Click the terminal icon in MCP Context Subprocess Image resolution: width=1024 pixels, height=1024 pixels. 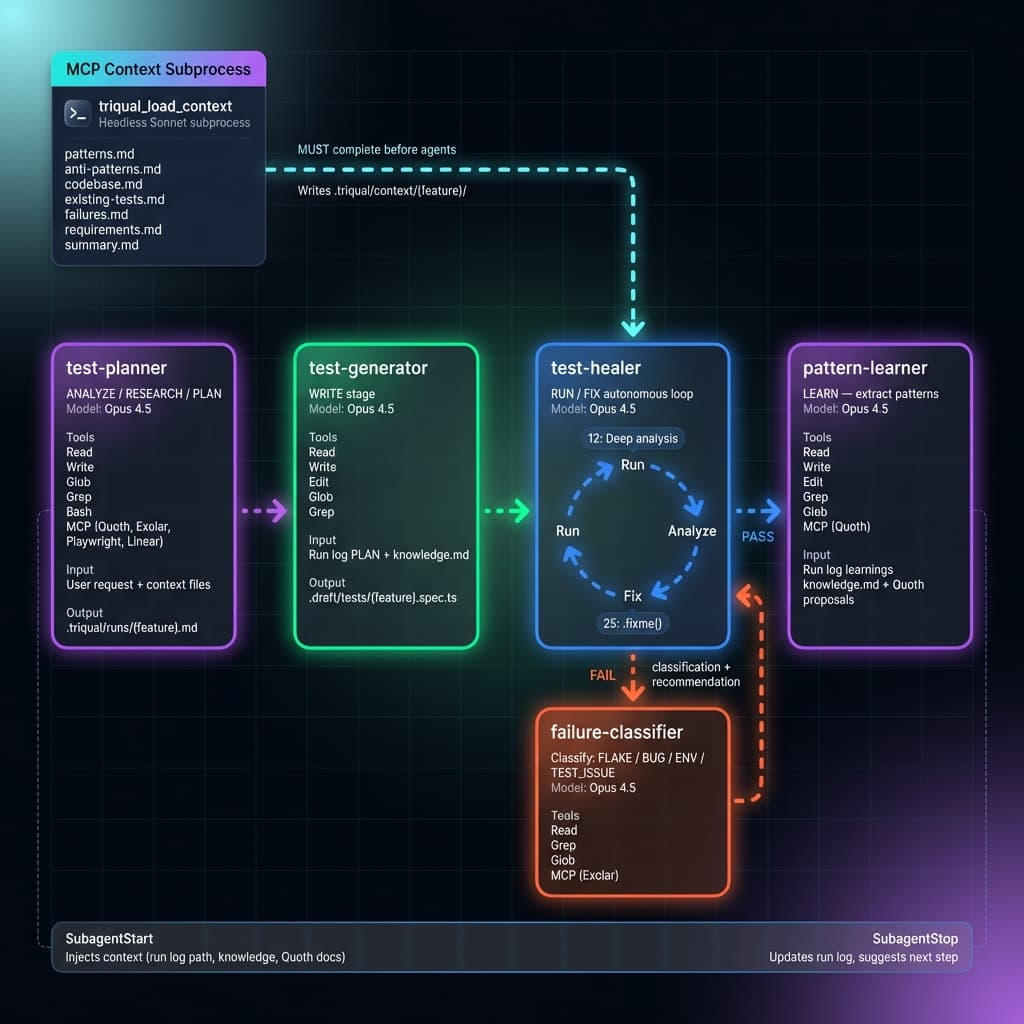tap(77, 113)
